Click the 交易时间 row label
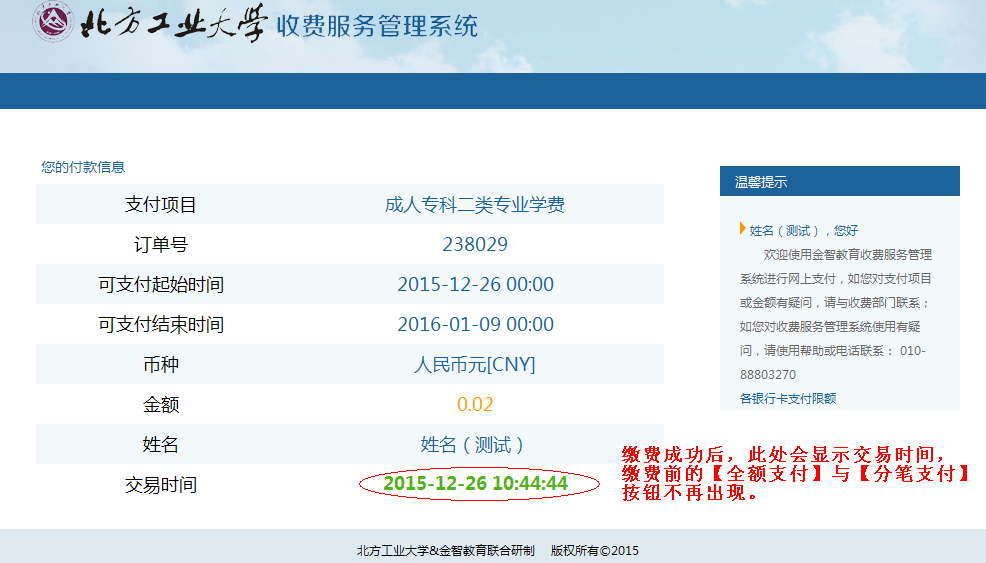 coord(161,485)
